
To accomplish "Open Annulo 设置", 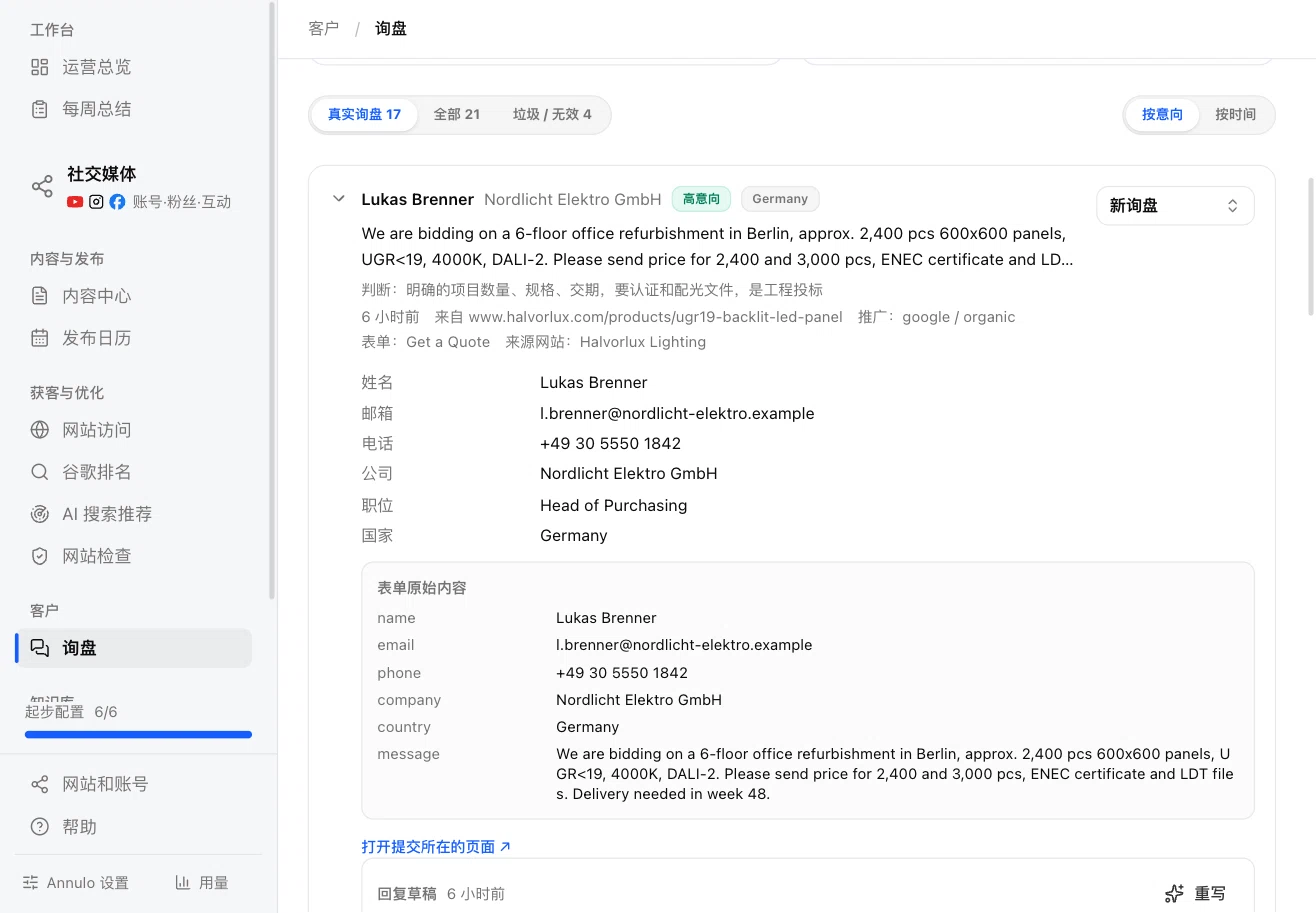I will [x=76, y=883].
